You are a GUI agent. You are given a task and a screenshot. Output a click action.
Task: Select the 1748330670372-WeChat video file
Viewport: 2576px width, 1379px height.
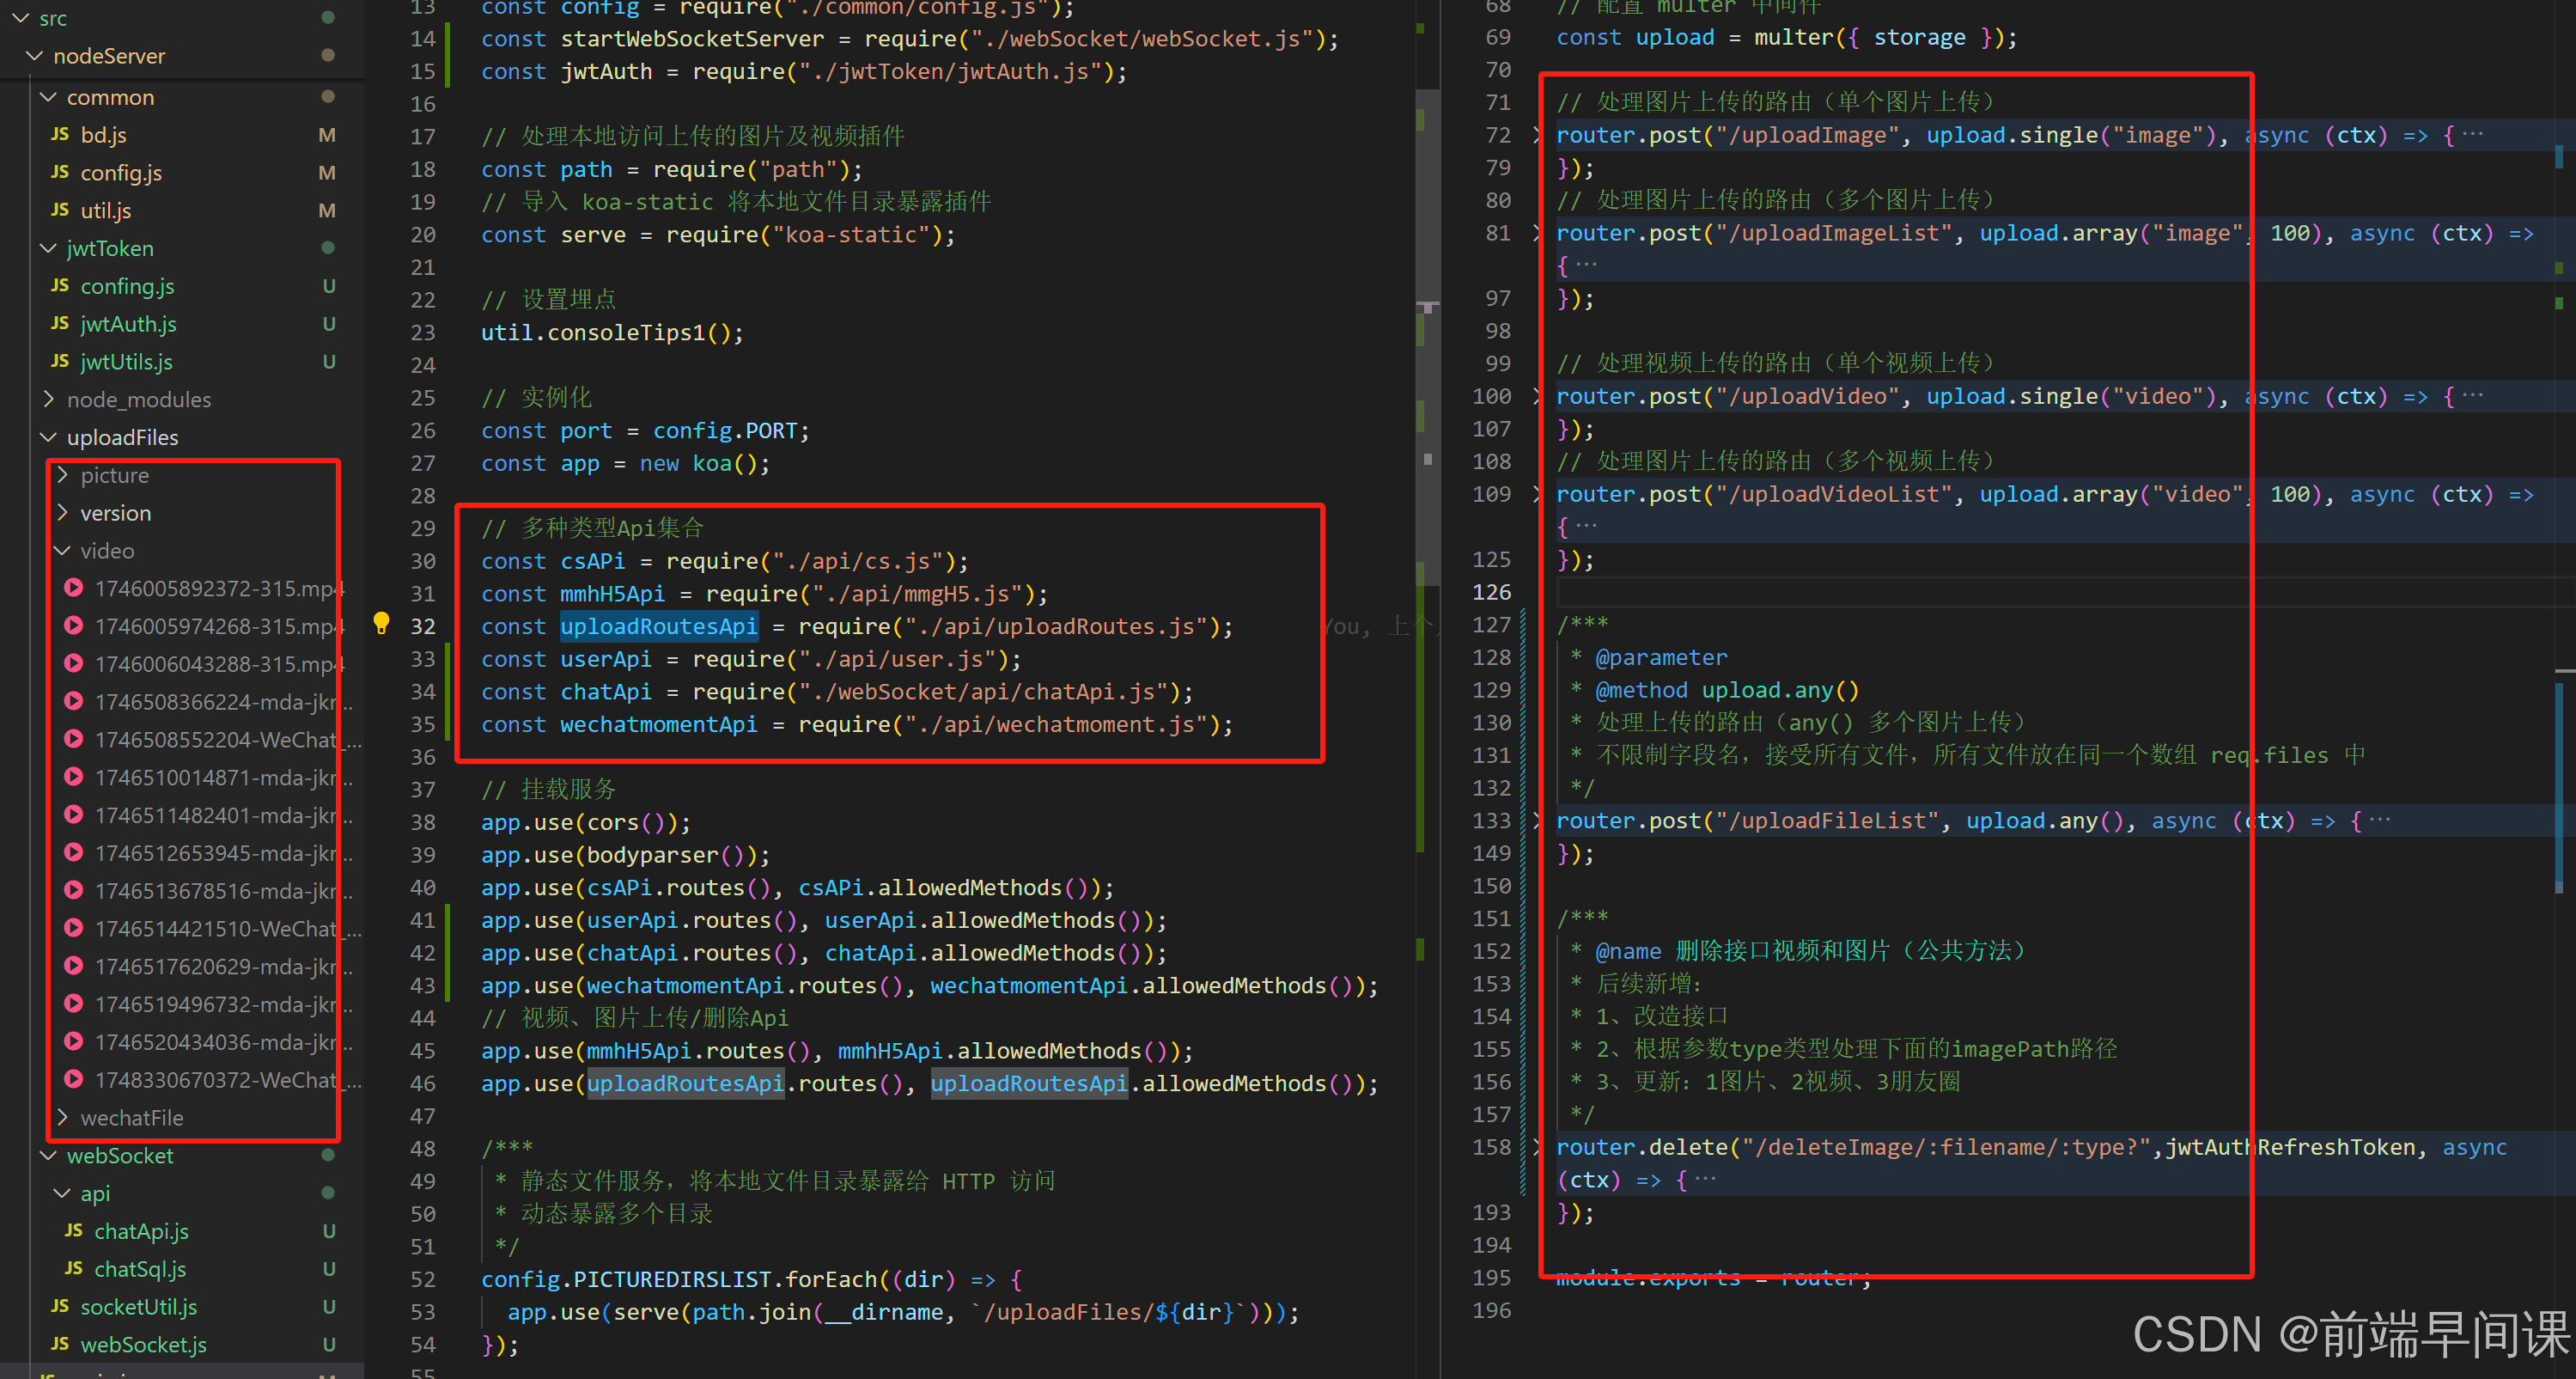pos(215,1080)
